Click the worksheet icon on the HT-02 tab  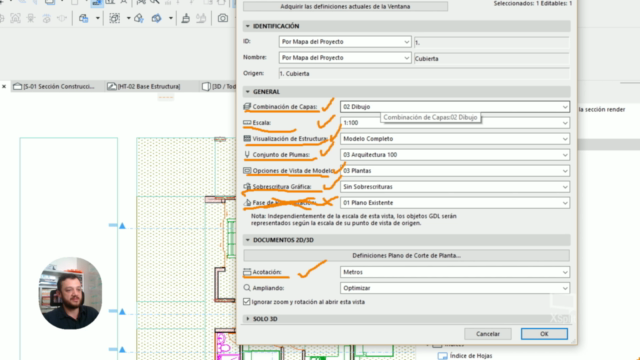tap(111, 86)
